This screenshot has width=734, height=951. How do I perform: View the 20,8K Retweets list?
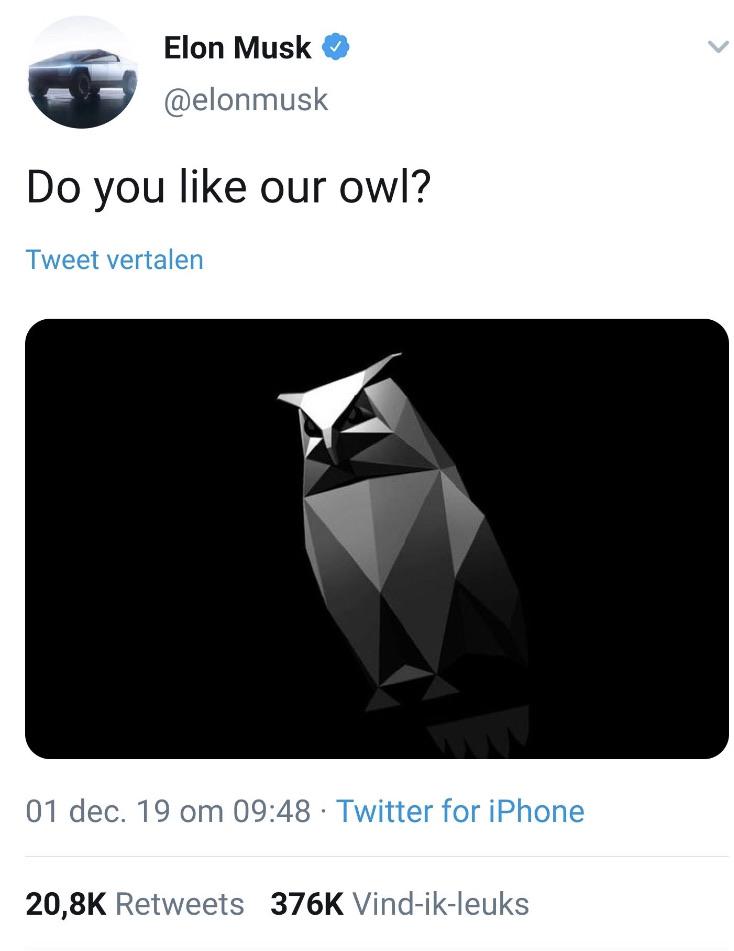point(134,903)
